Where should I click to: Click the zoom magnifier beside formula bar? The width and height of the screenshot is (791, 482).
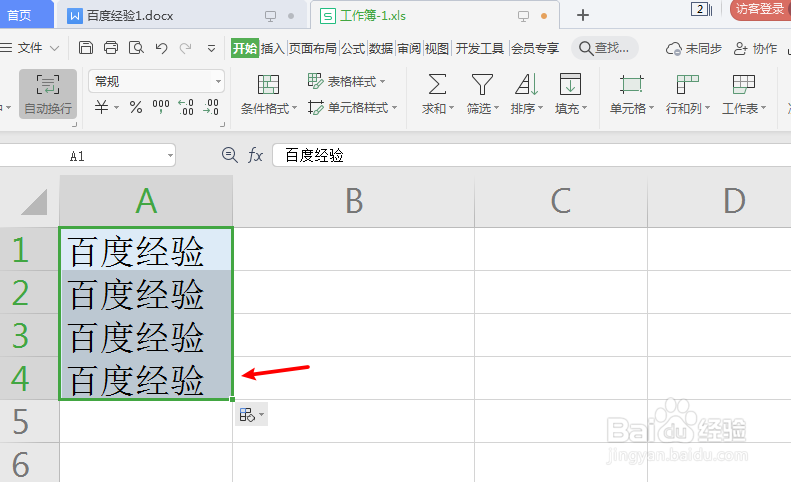coord(230,155)
